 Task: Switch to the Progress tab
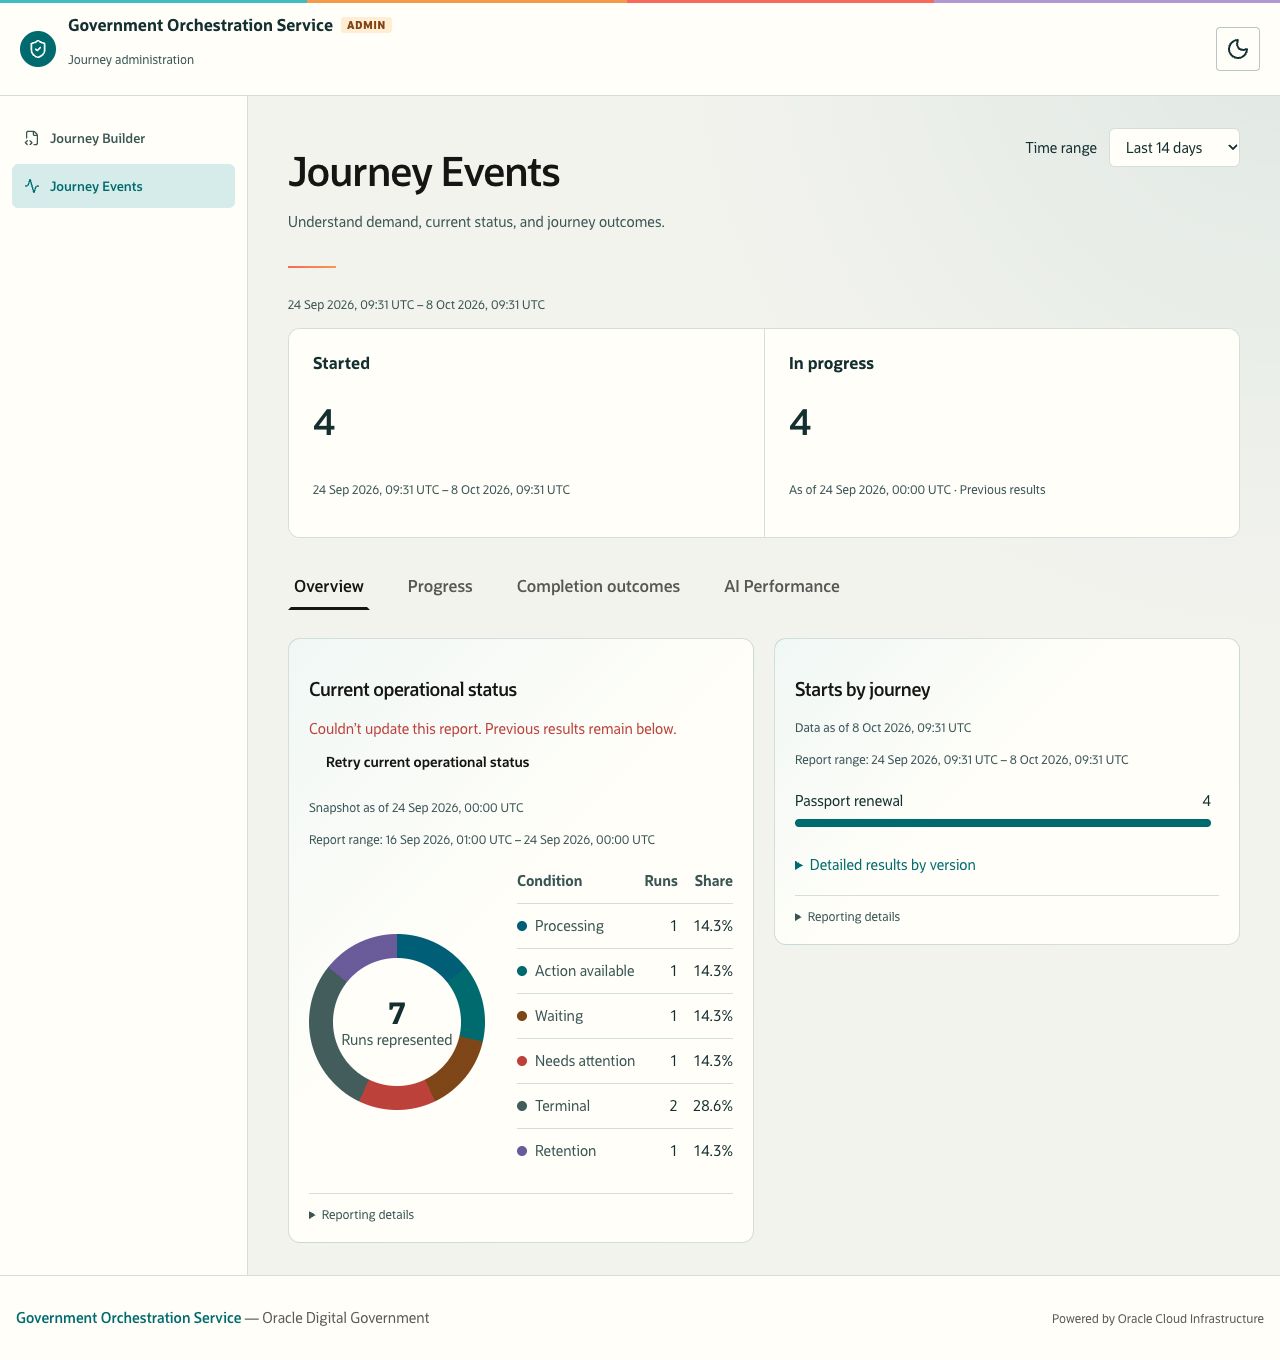click(x=440, y=587)
